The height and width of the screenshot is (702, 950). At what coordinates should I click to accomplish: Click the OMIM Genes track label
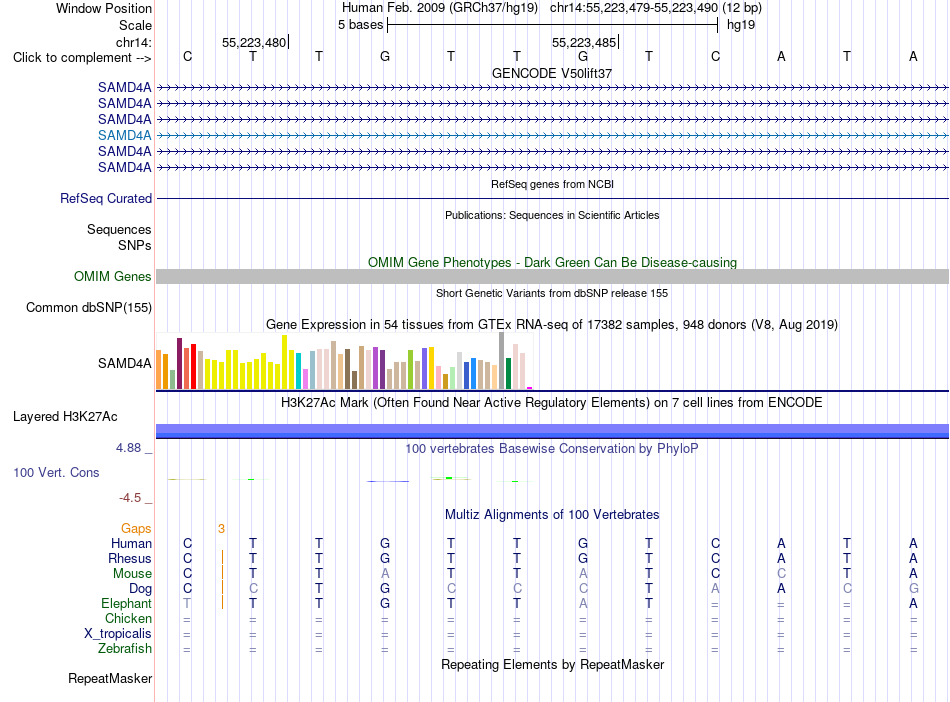point(112,276)
